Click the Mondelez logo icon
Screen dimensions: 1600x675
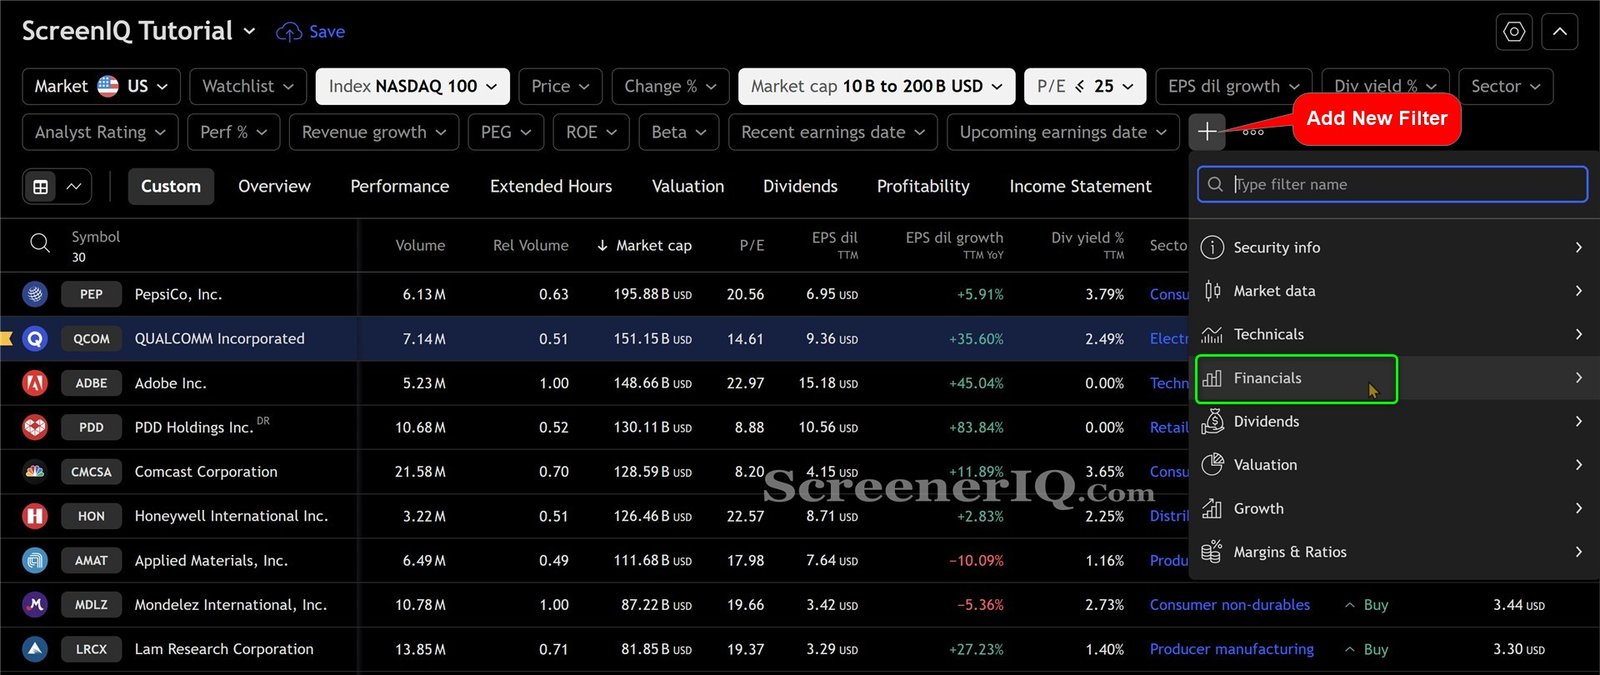click(x=35, y=604)
